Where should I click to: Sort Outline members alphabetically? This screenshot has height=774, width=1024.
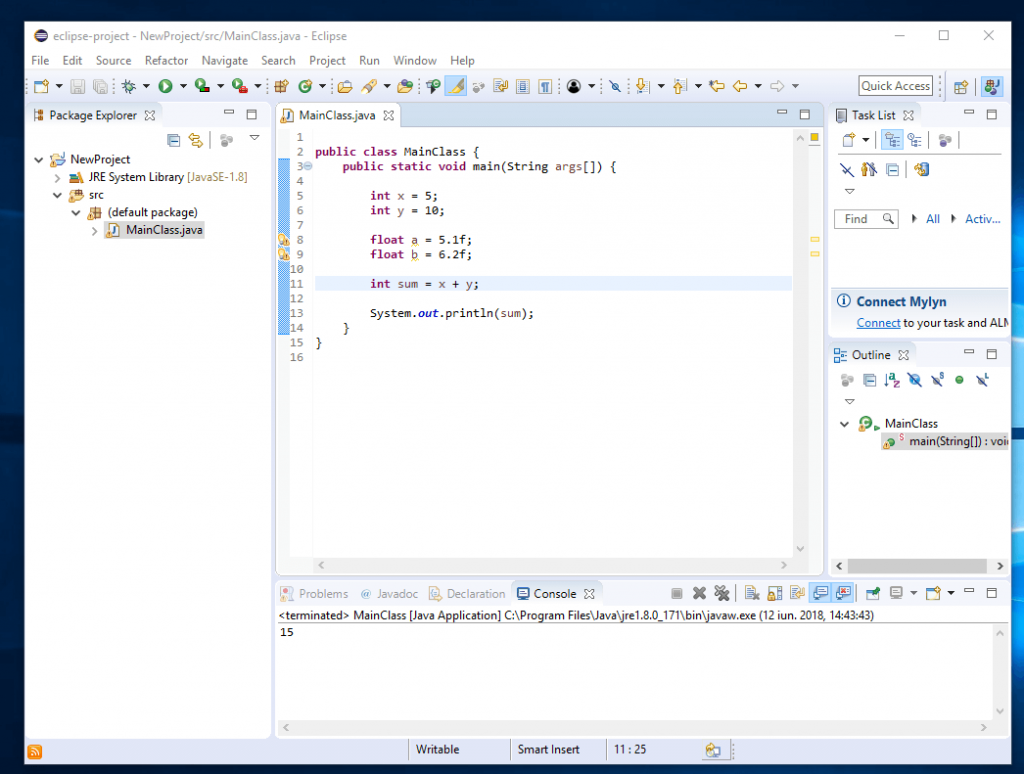click(x=891, y=381)
